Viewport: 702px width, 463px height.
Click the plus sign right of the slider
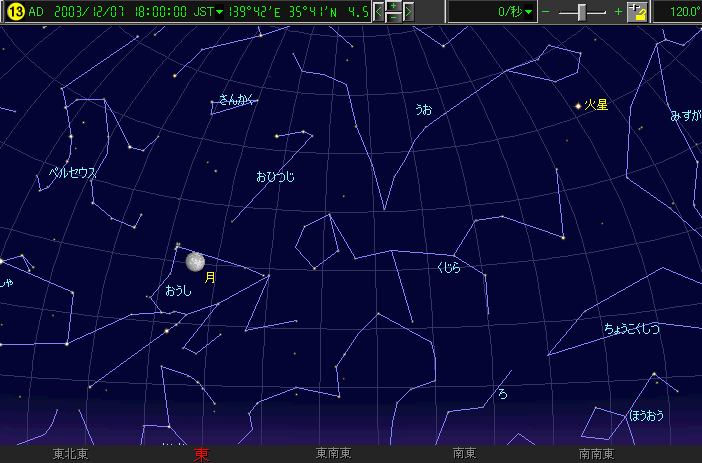point(618,12)
